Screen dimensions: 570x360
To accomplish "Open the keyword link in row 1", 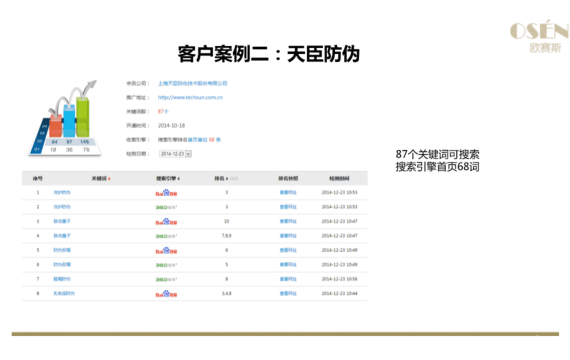I will pos(62,192).
